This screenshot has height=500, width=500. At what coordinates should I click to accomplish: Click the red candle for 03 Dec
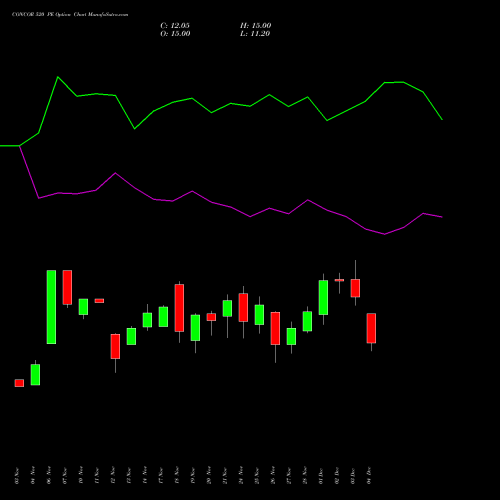click(x=355, y=288)
